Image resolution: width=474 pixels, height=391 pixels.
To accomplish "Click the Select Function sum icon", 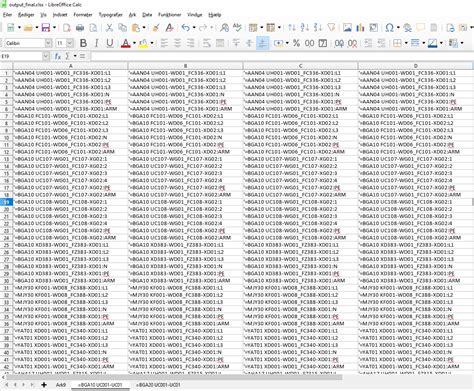I will pos(67,56).
